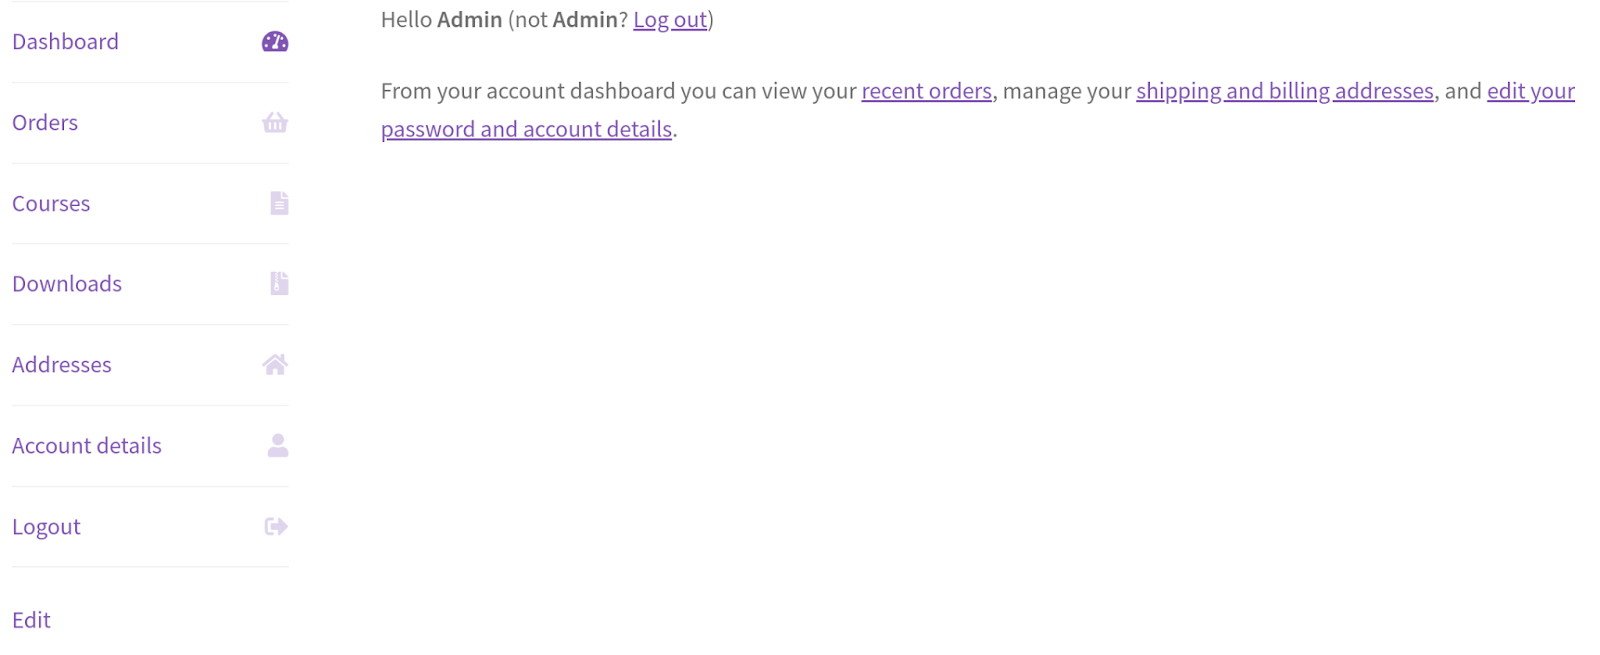Open the shipping and billing addresses link
This screenshot has height=655, width=1600.
(x=1284, y=91)
